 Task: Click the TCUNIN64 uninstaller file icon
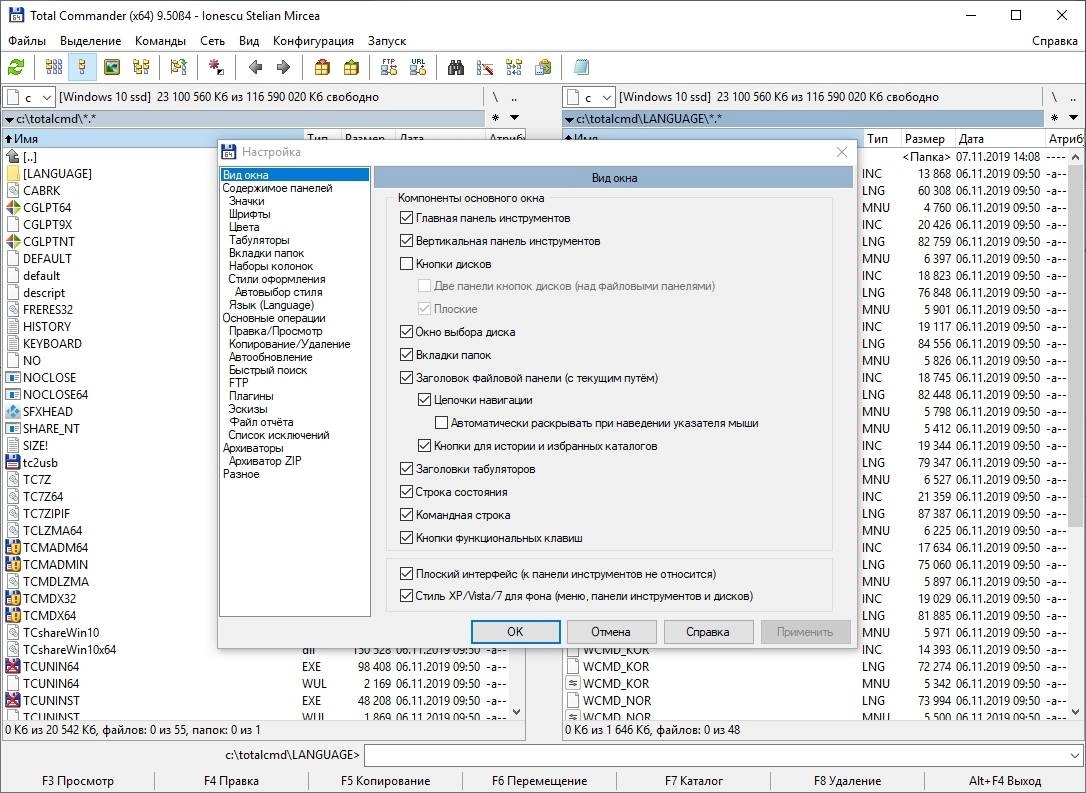click(13, 666)
